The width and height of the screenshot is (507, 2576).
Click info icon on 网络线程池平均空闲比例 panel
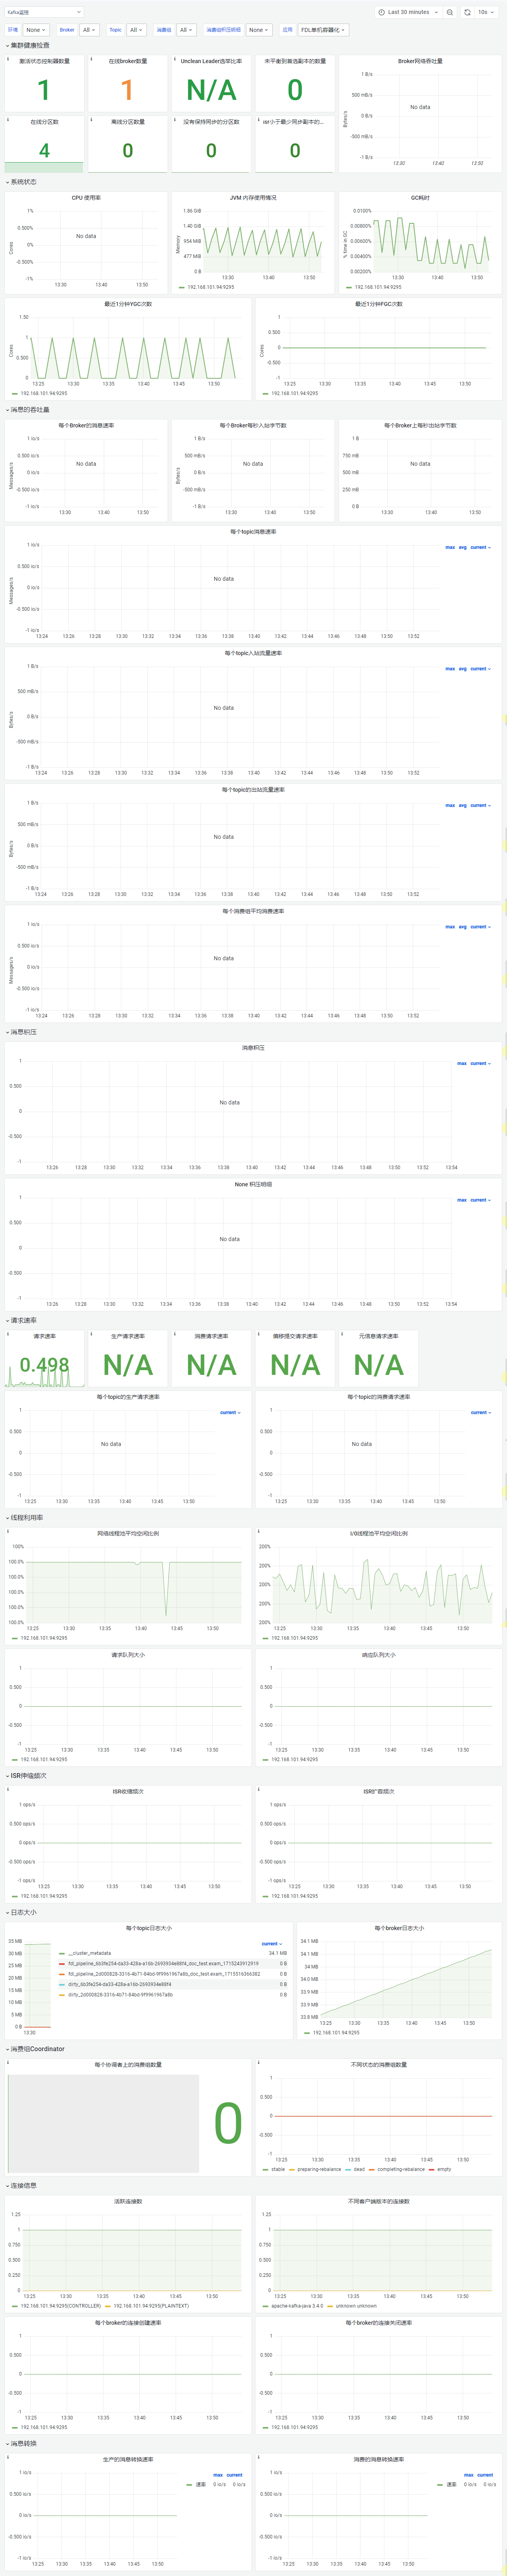pos(8,1531)
